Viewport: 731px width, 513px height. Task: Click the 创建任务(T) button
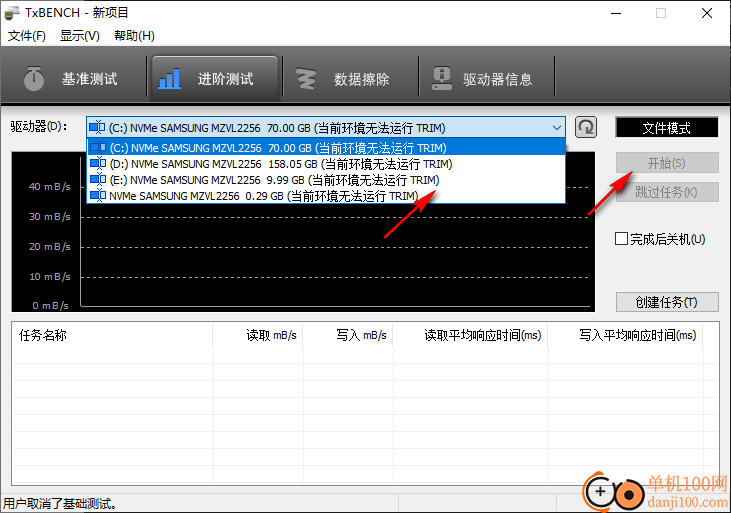[667, 302]
